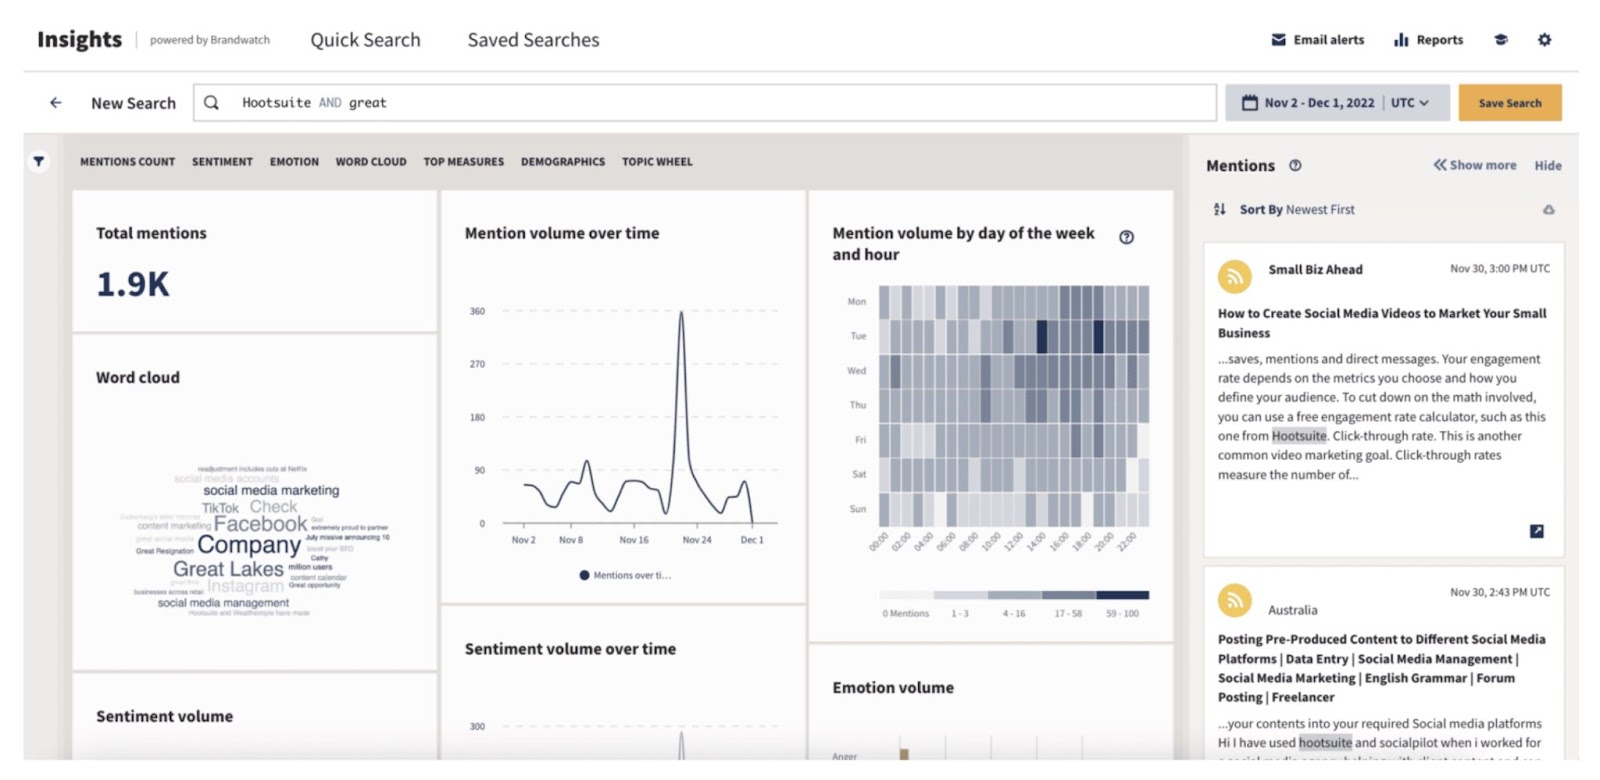Switch to Saved Searches tab
The height and width of the screenshot is (780, 1600).
[533, 40]
